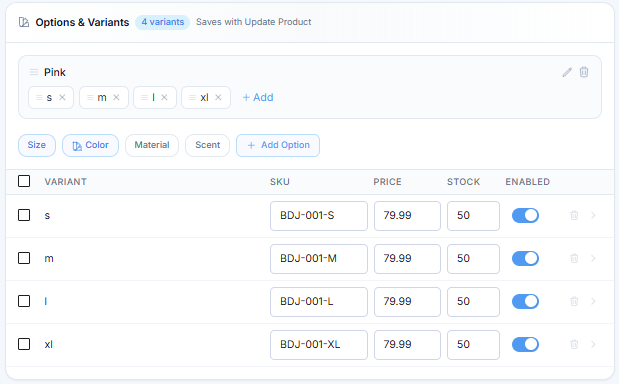The image size is (619, 384).
Task: Disable the m variant toggle
Action: (x=525, y=258)
